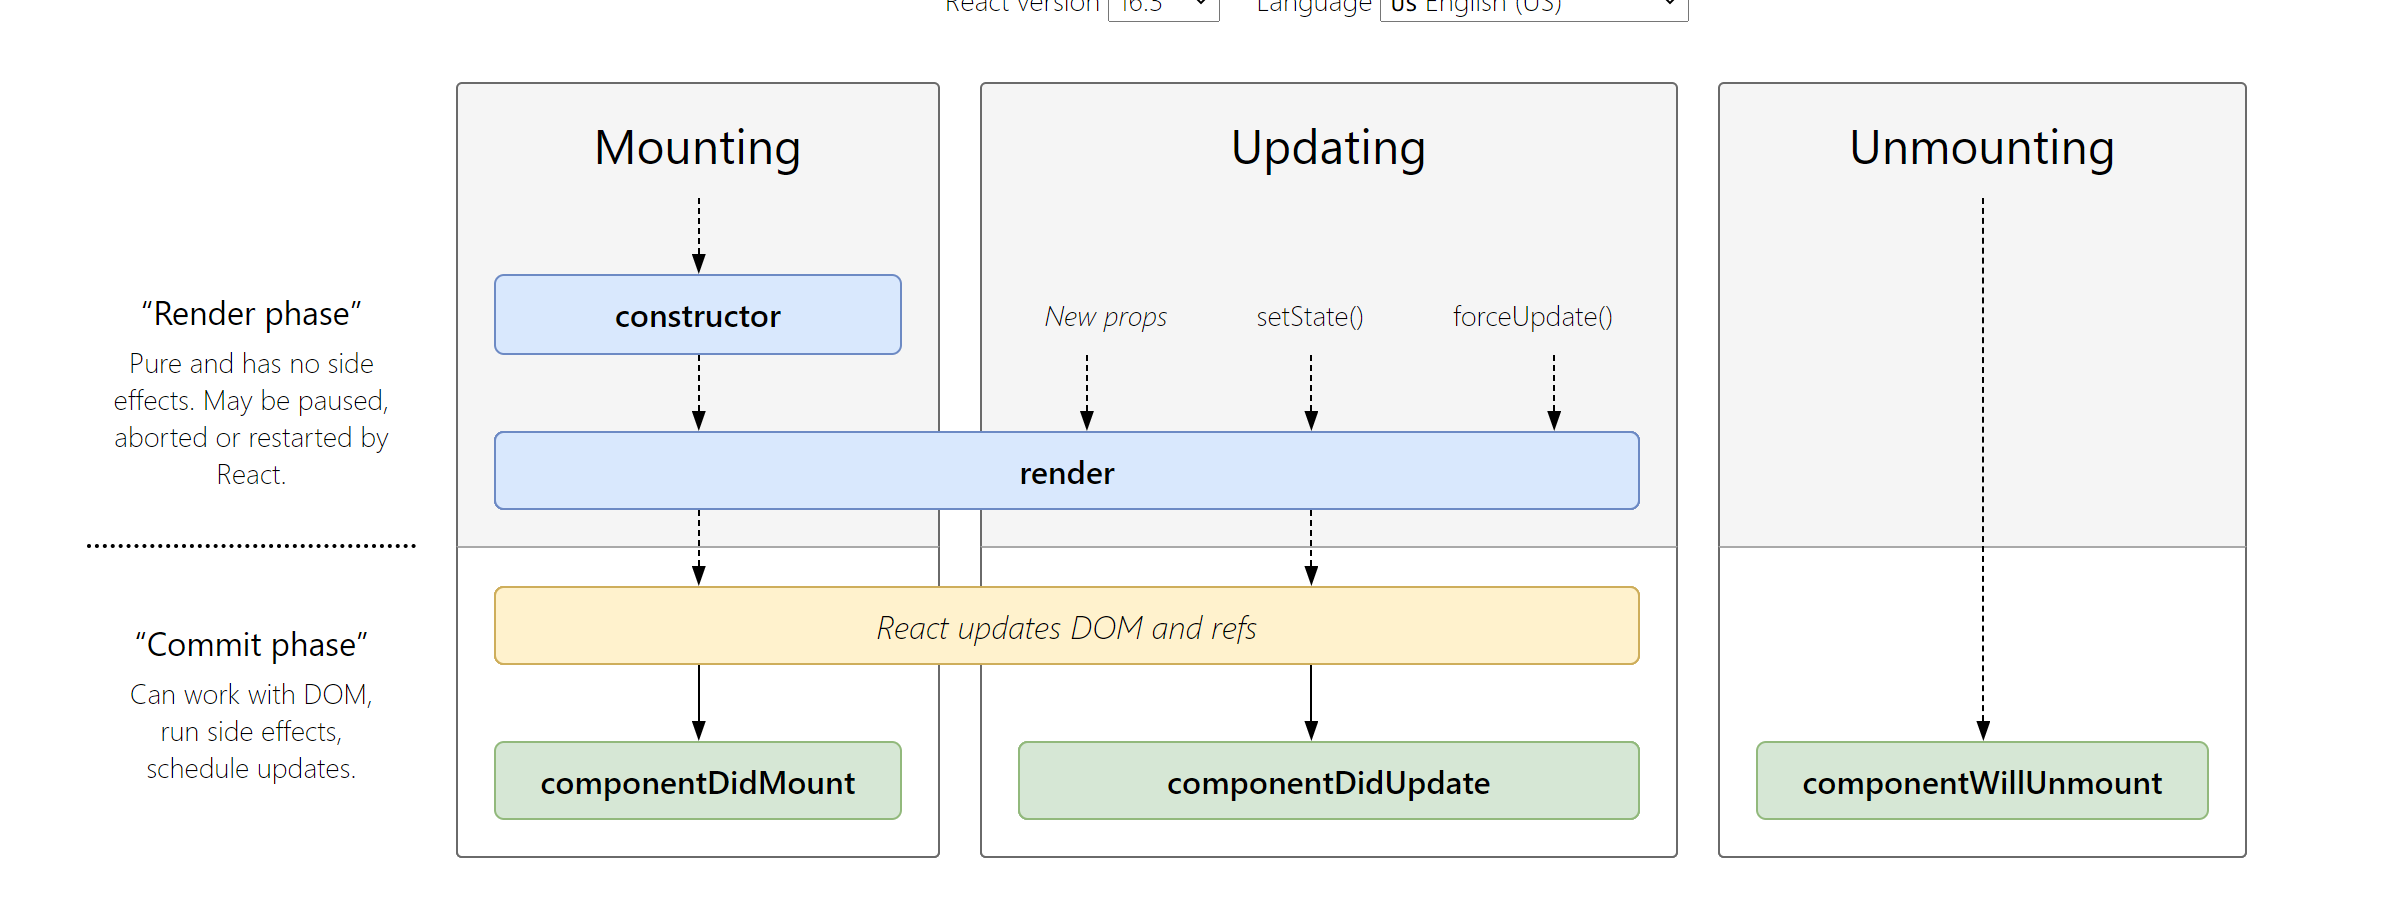Click the Mounting column heading
2385x910 pixels.
point(697,148)
